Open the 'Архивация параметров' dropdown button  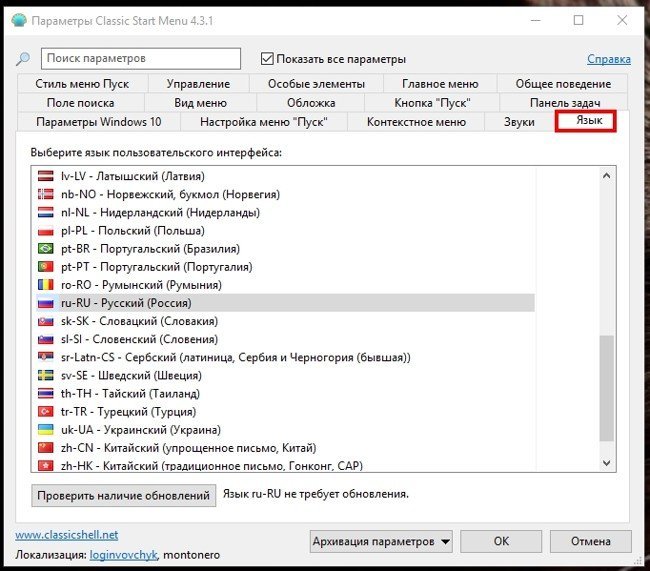(381, 542)
